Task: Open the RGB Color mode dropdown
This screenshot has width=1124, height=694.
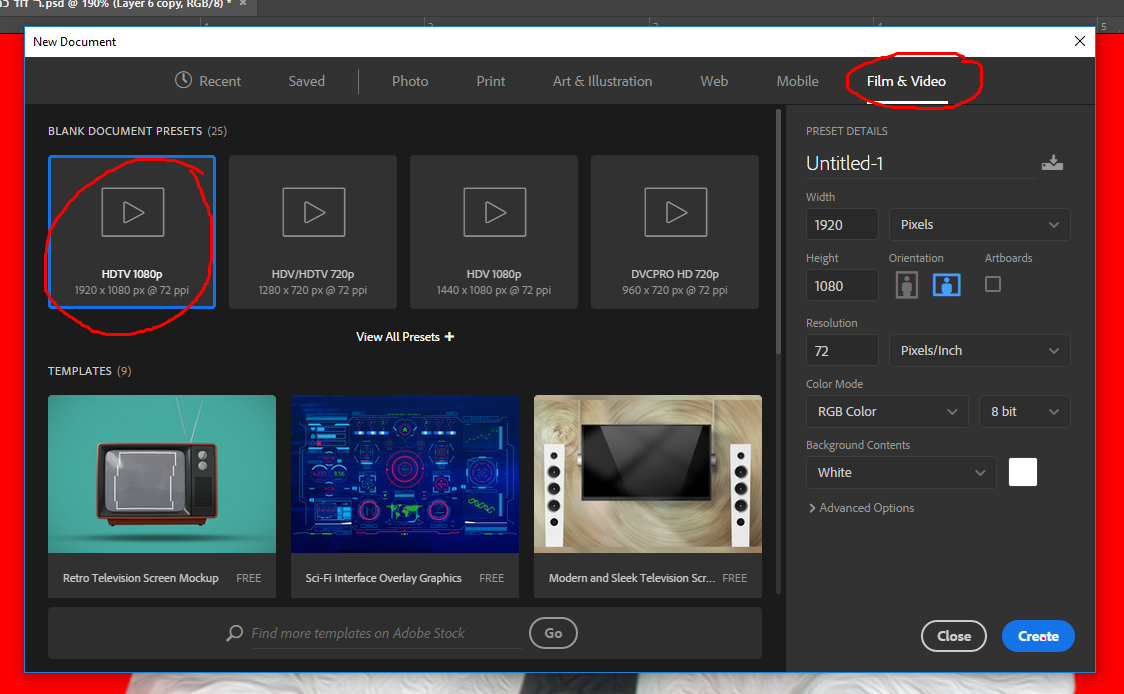Action: (x=887, y=412)
